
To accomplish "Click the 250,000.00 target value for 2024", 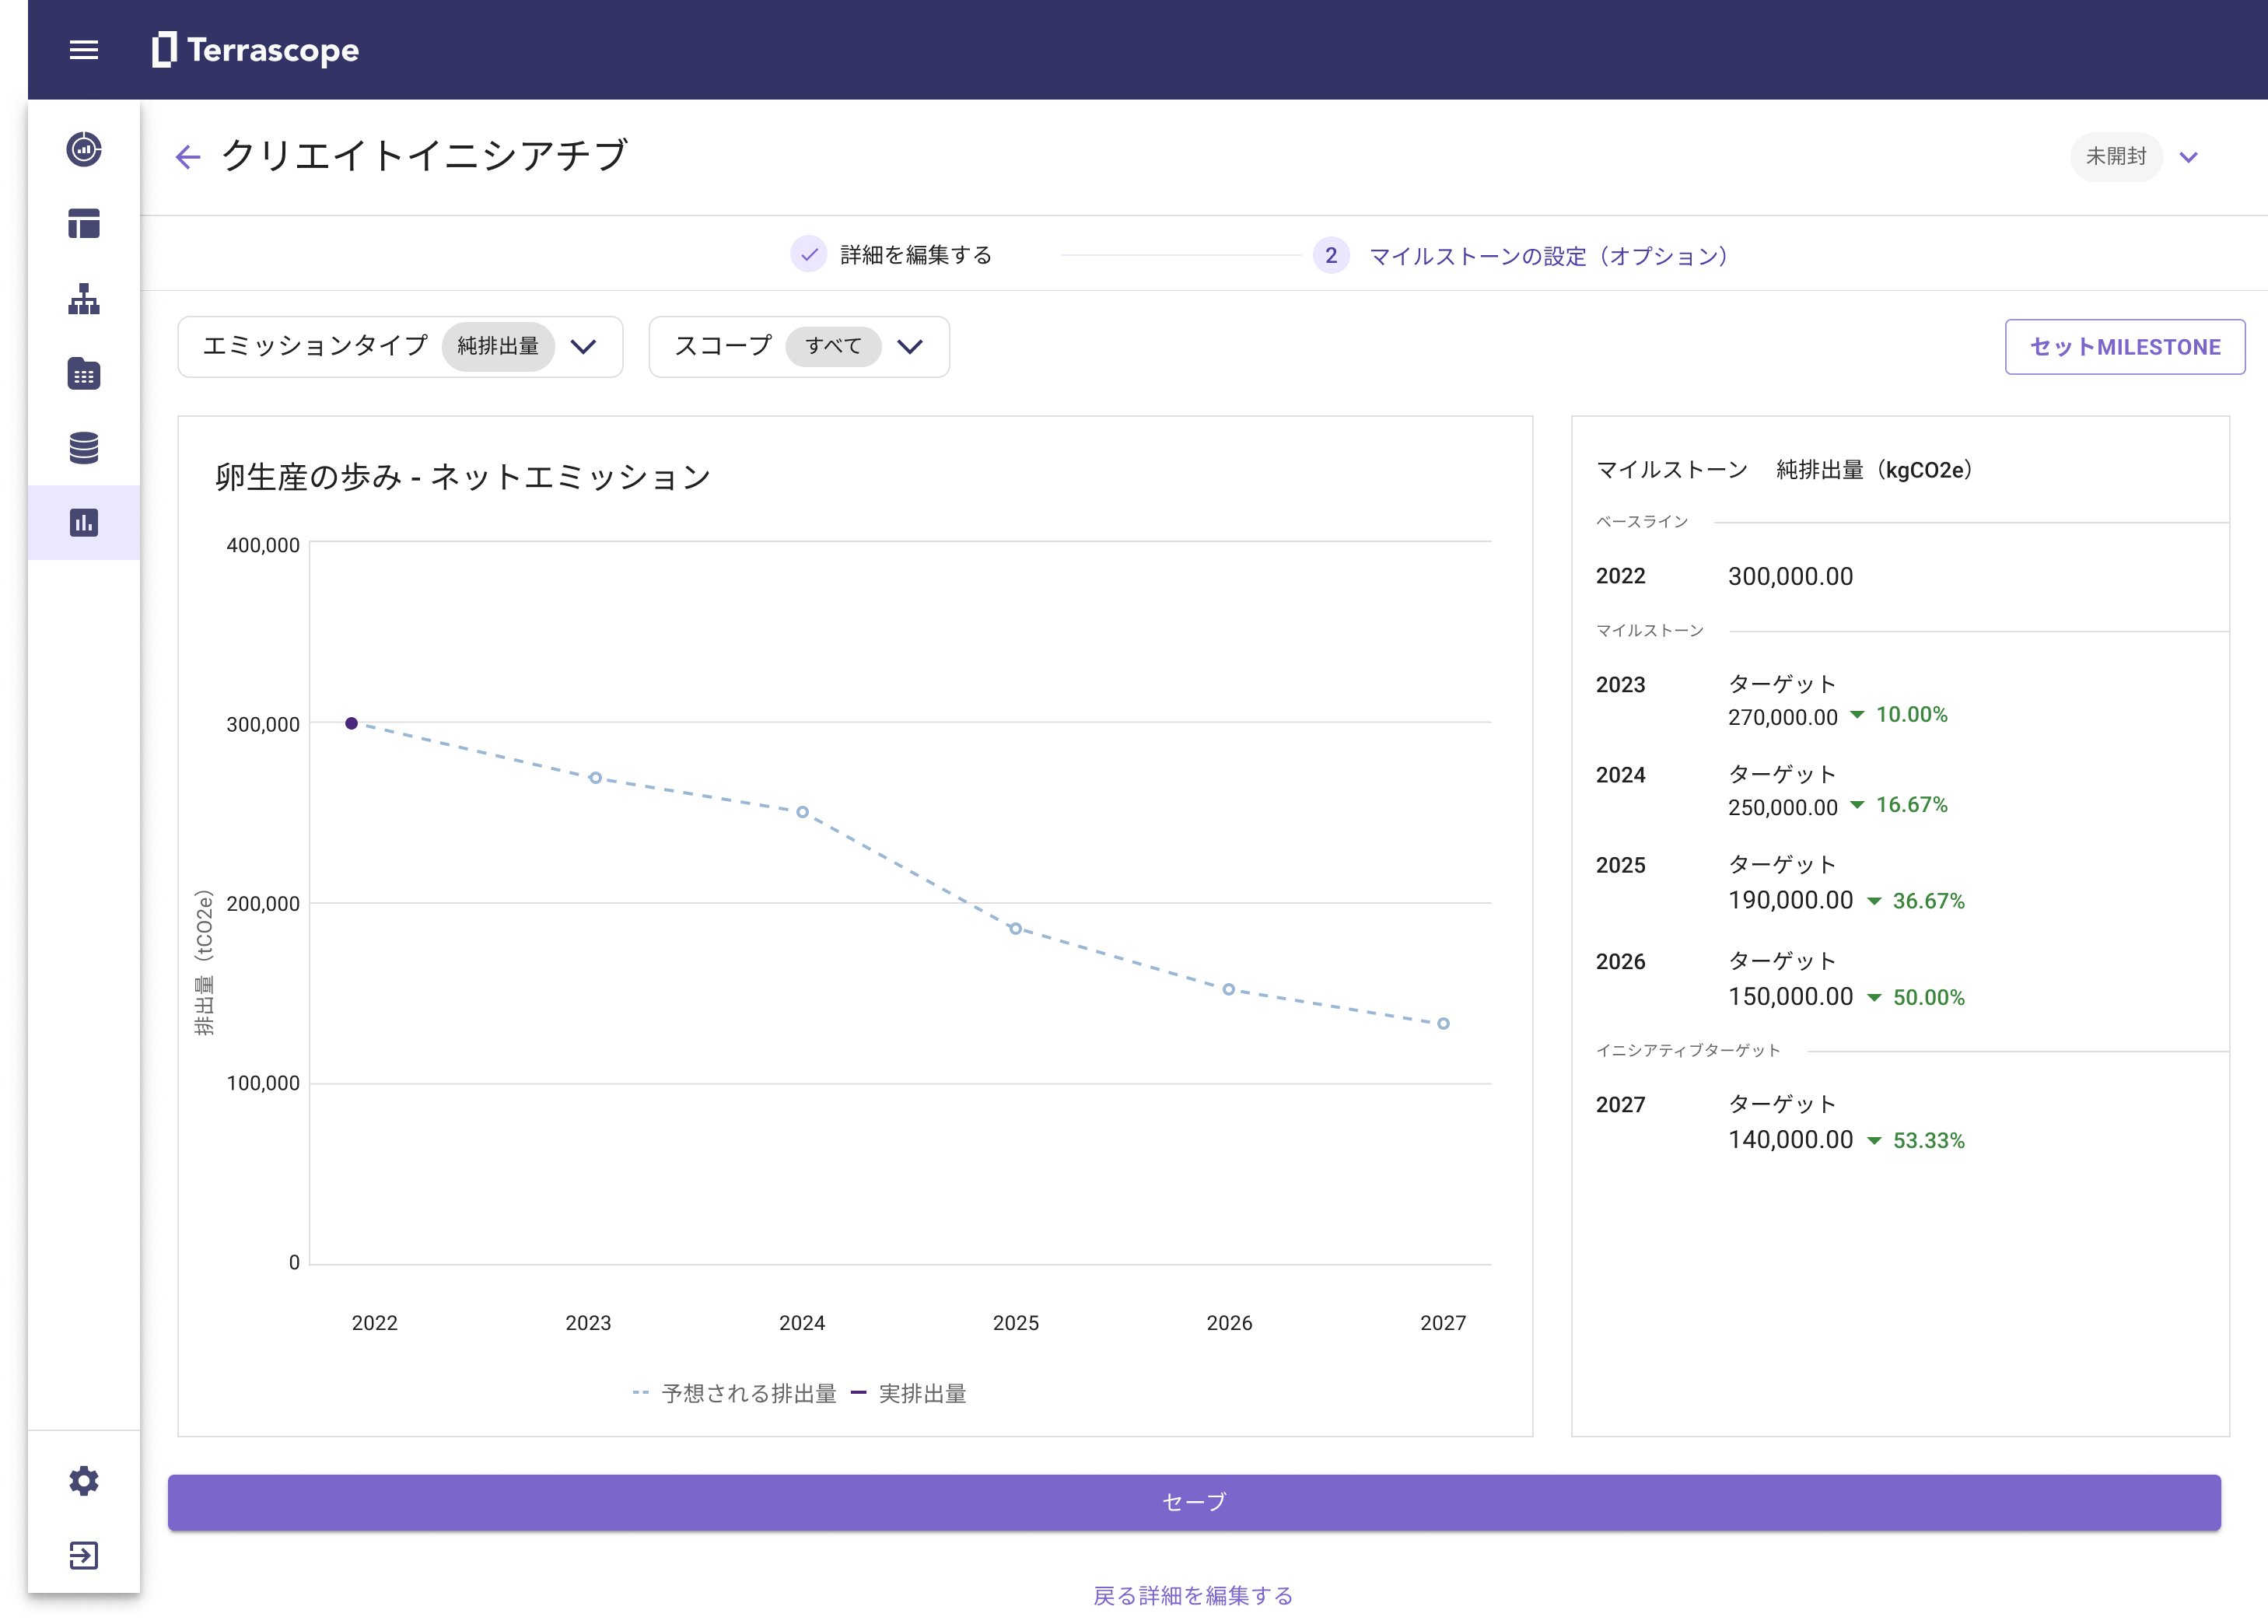I will coord(1782,807).
